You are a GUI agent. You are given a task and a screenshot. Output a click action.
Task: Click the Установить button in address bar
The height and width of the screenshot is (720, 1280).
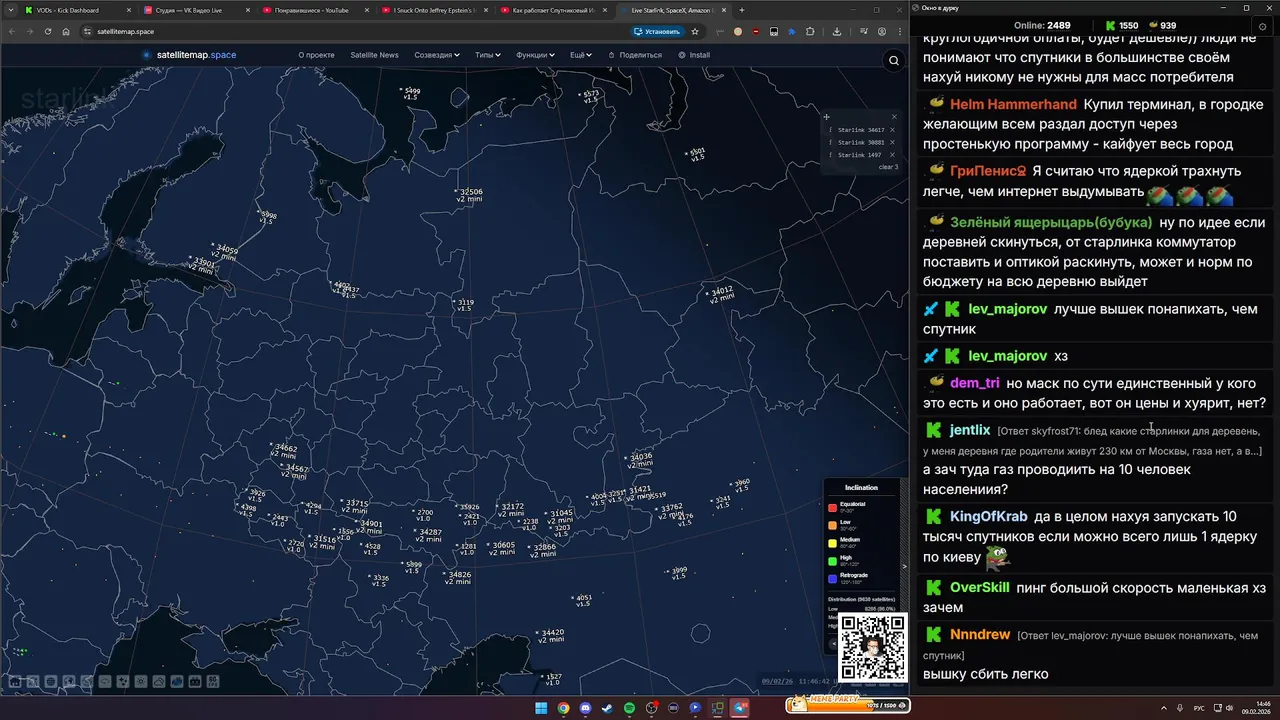[658, 31]
